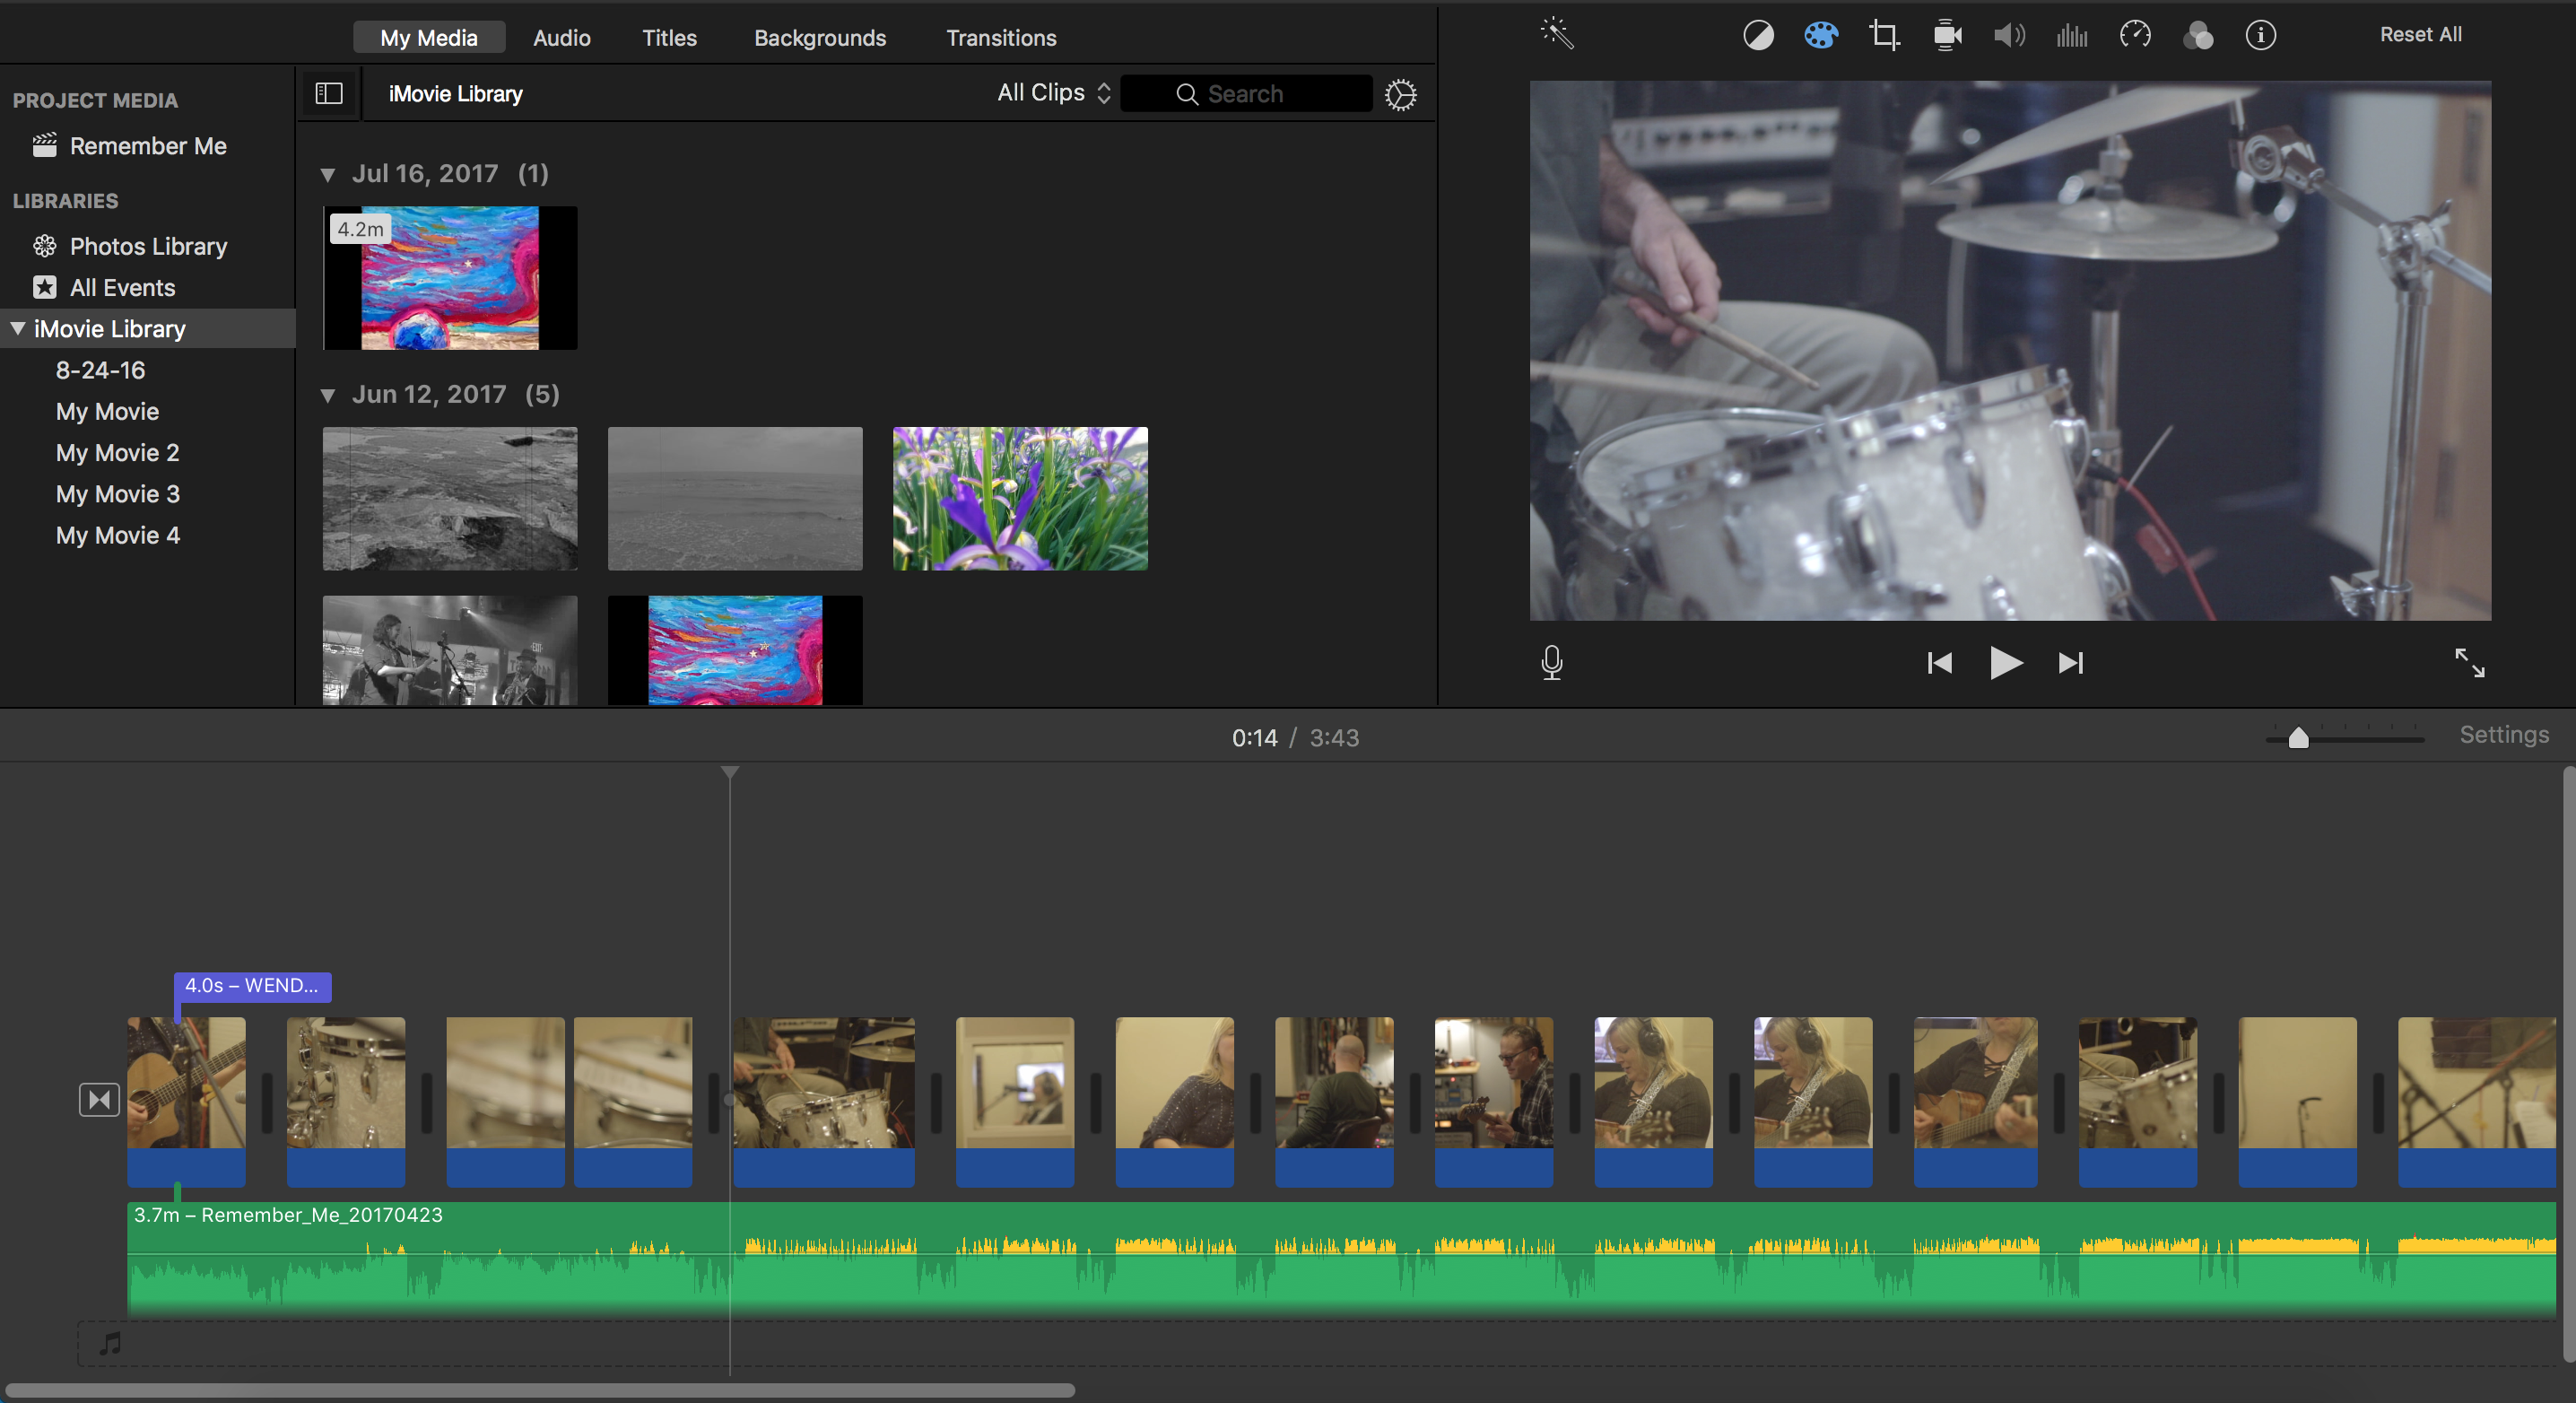Image resolution: width=2576 pixels, height=1403 pixels.
Task: Click the Reset All button
Action: [2420, 35]
